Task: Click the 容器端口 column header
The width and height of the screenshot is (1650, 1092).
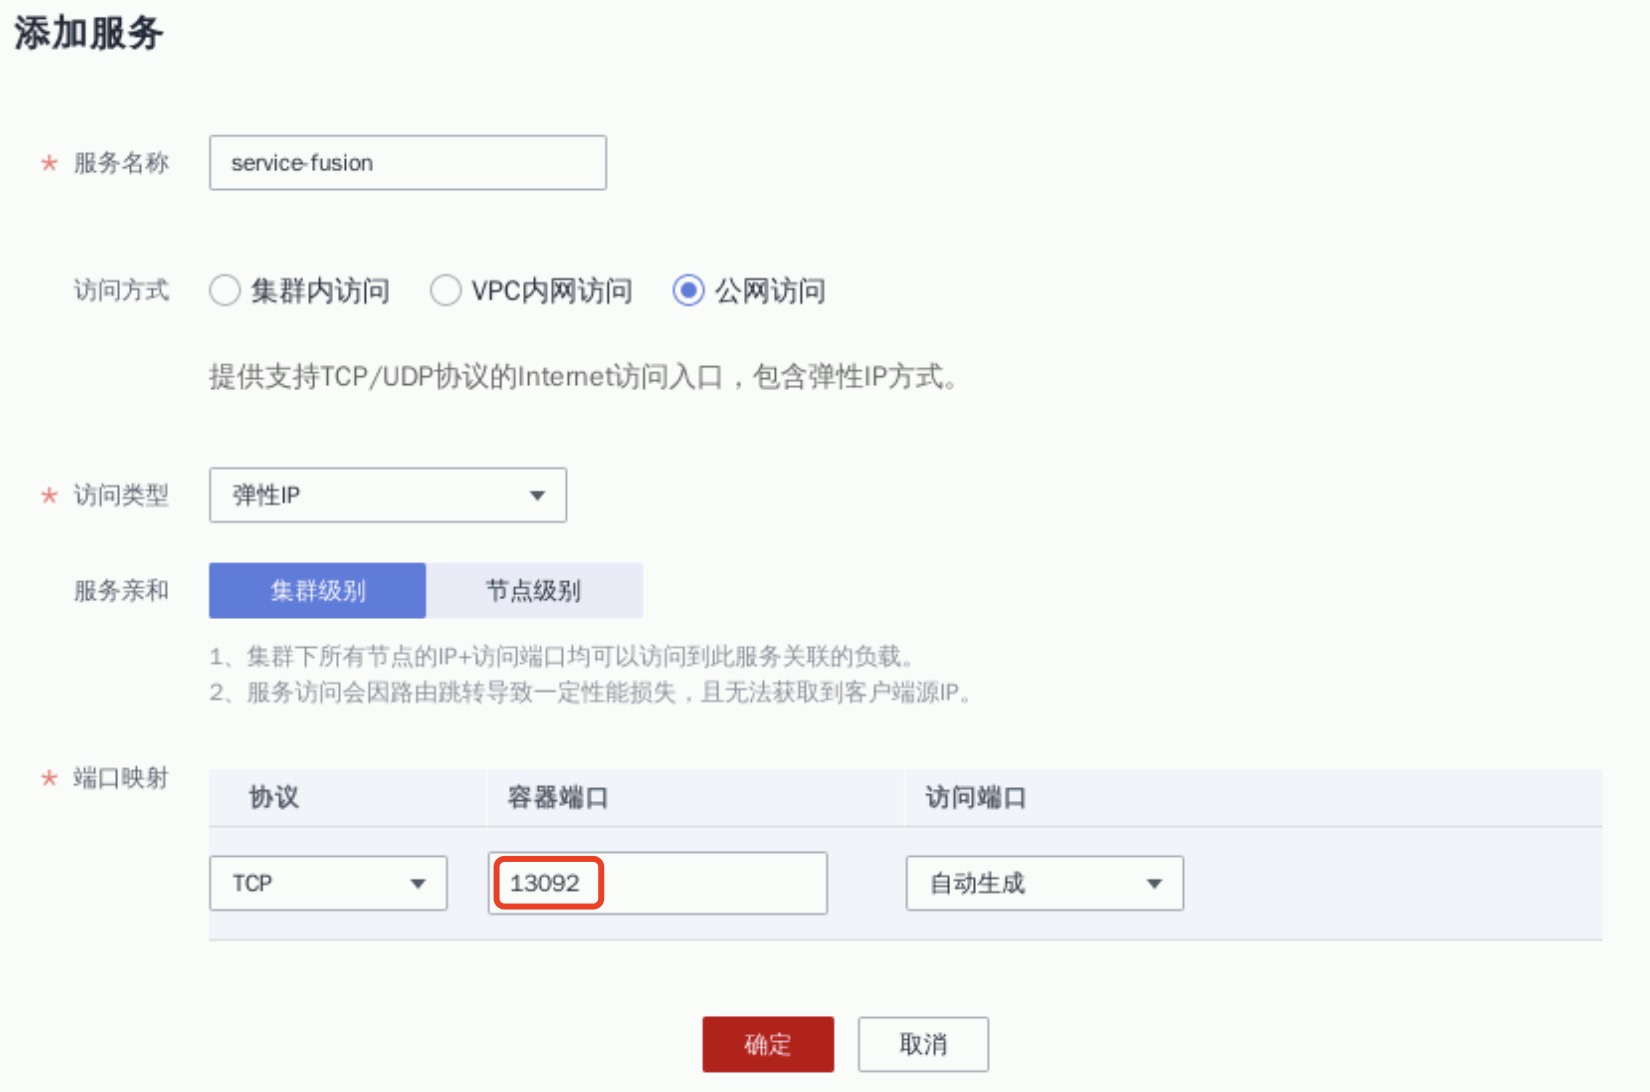Action: (557, 798)
